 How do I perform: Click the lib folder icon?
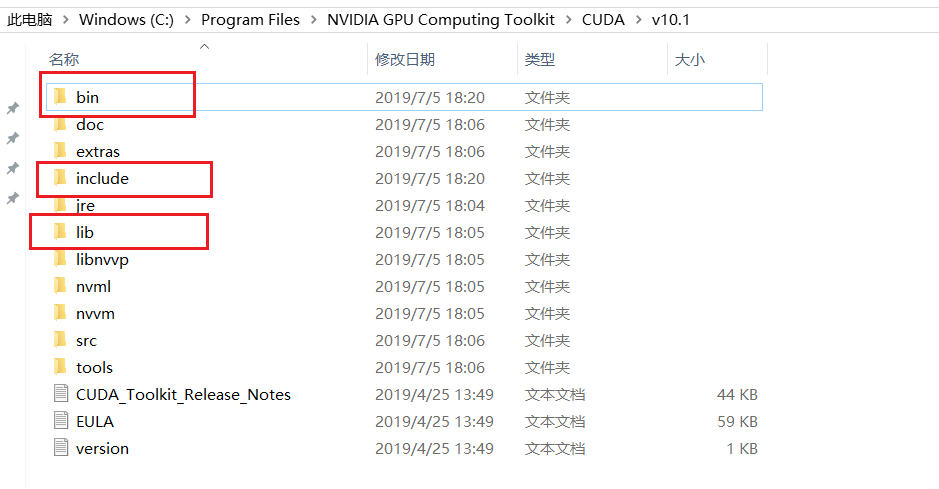[60, 232]
